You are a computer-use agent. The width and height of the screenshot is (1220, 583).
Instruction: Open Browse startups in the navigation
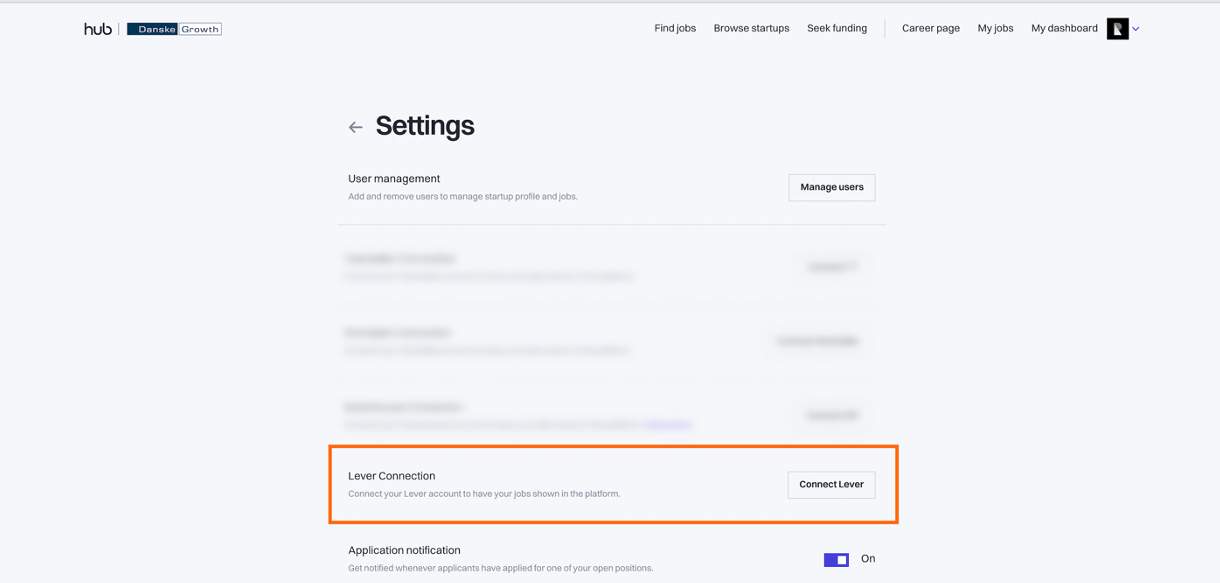(751, 28)
